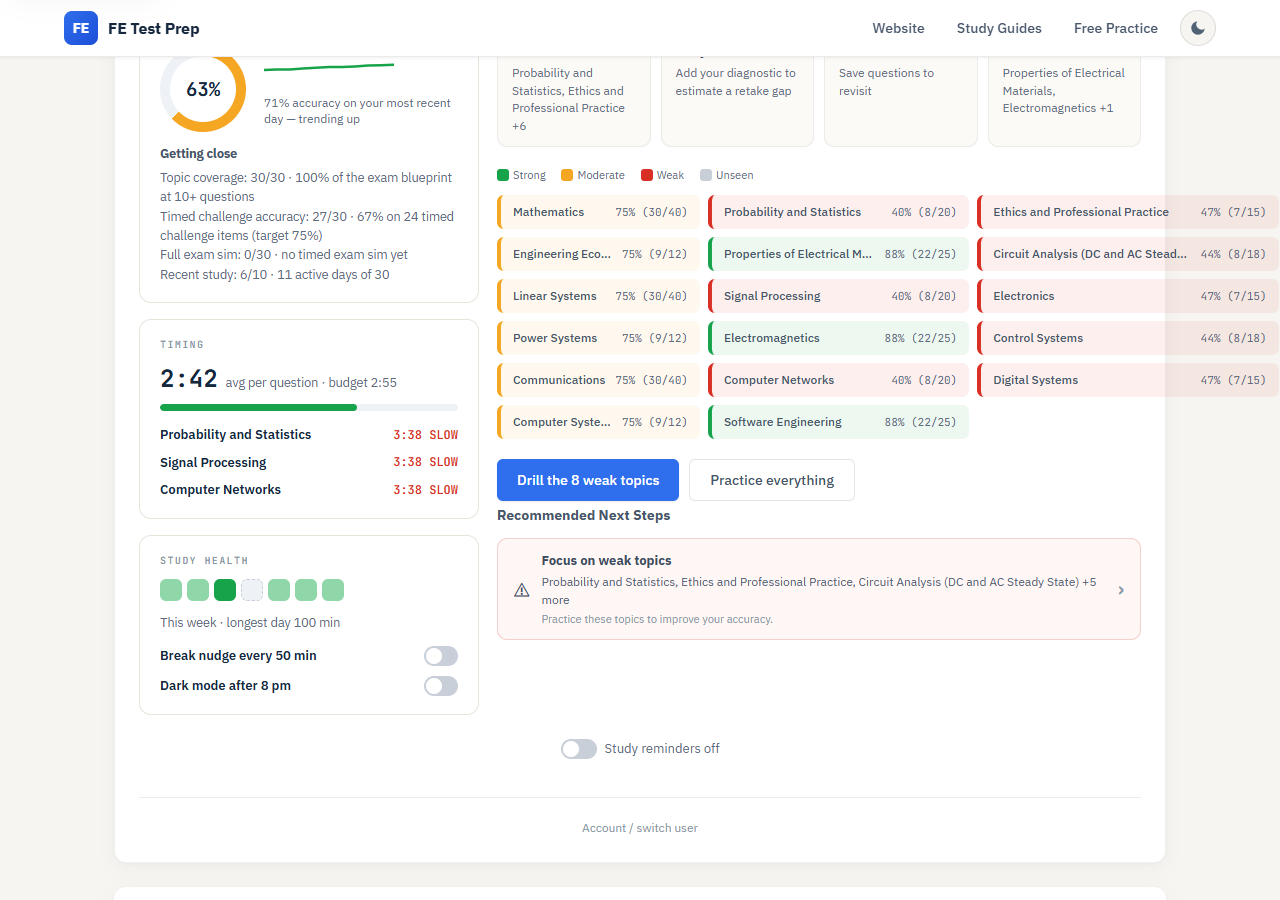Viewport: 1280px width, 900px height.
Task: Open the Power Systems topic tile
Action: (598, 338)
